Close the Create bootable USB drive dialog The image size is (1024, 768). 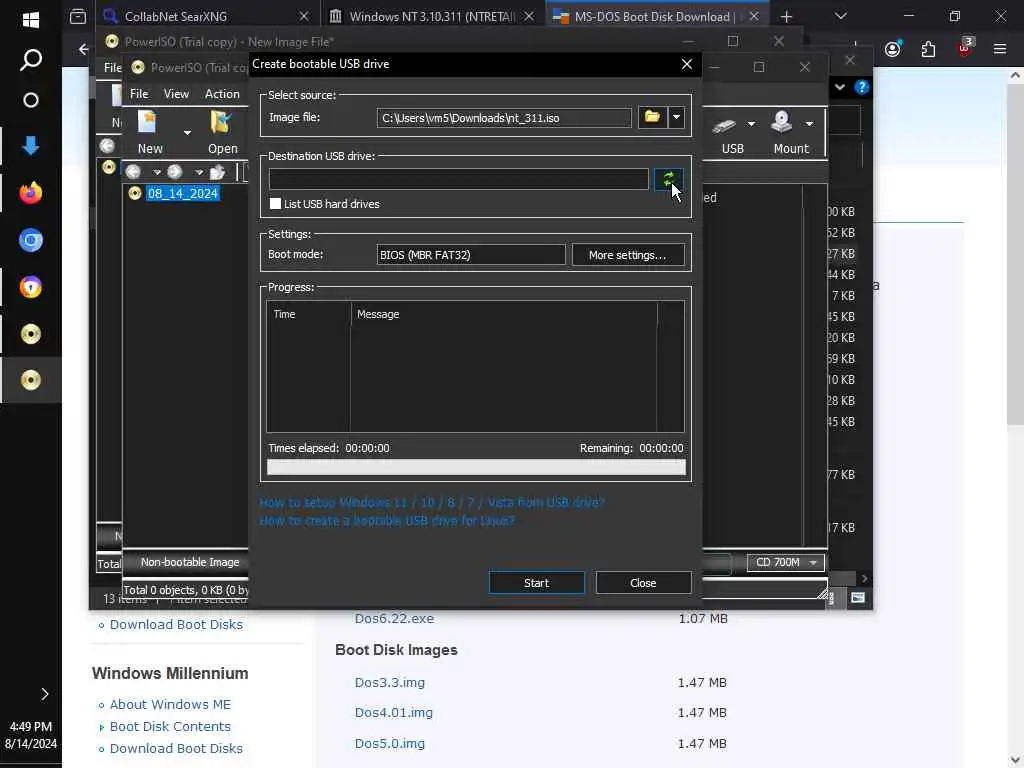[x=686, y=64]
